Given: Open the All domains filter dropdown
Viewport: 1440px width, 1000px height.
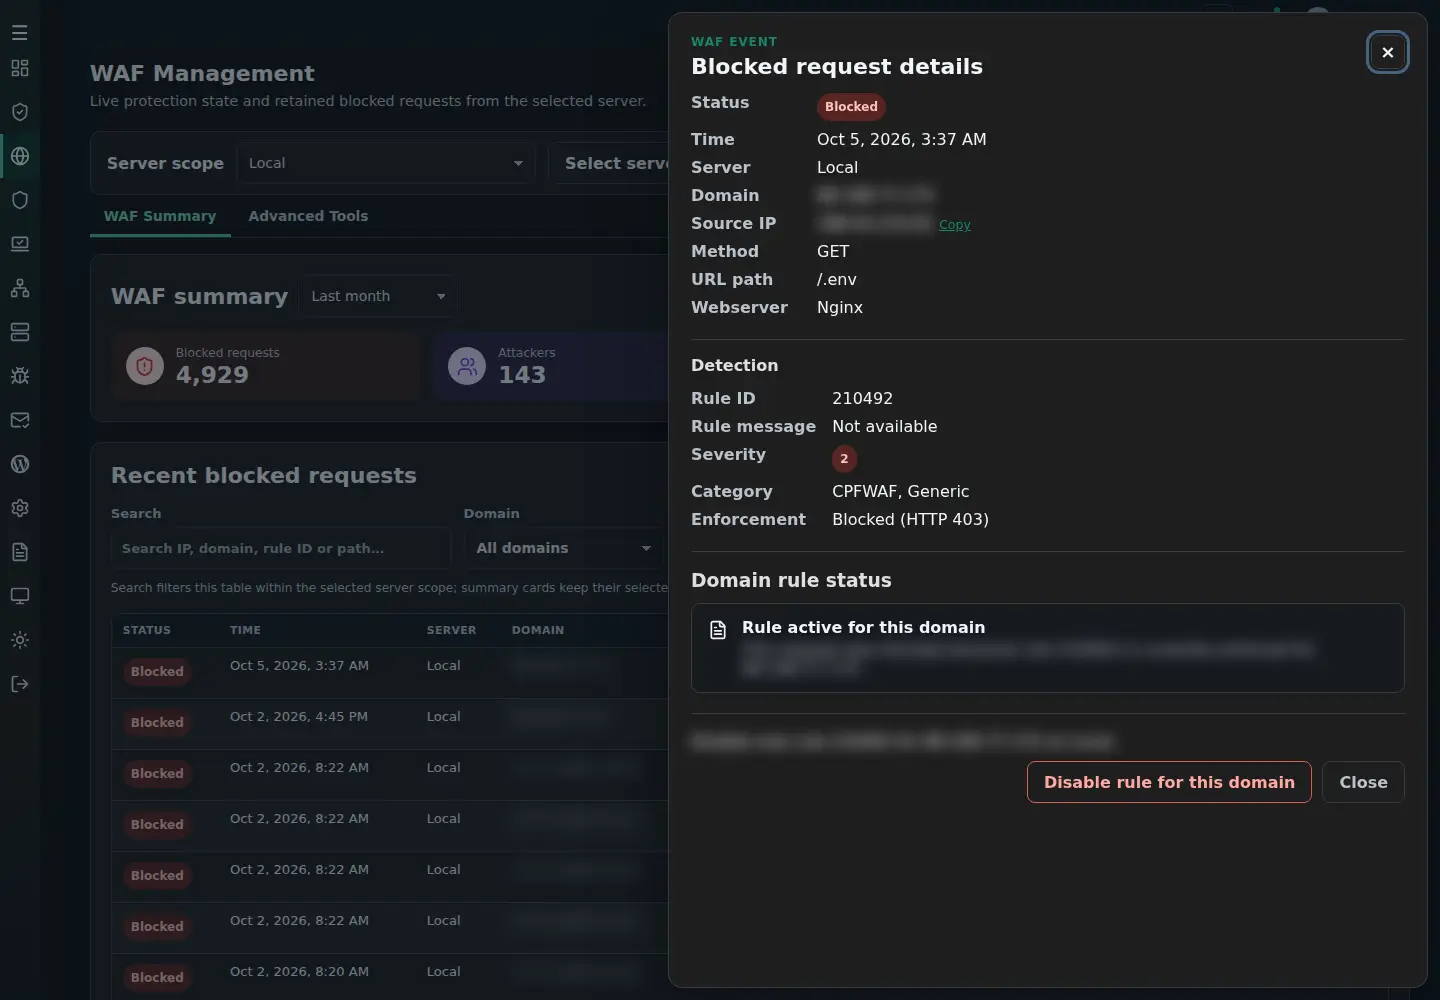Looking at the screenshot, I should point(563,548).
